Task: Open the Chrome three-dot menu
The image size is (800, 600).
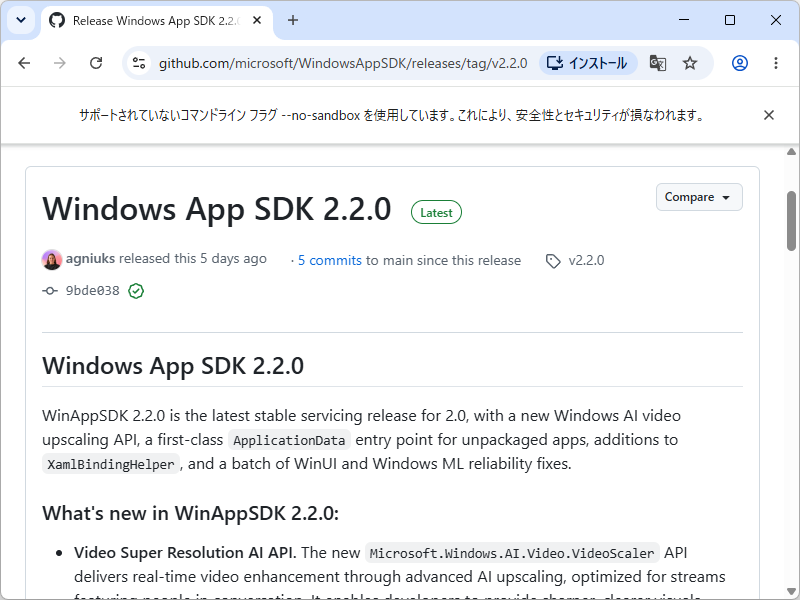Action: pyautogui.click(x=776, y=63)
